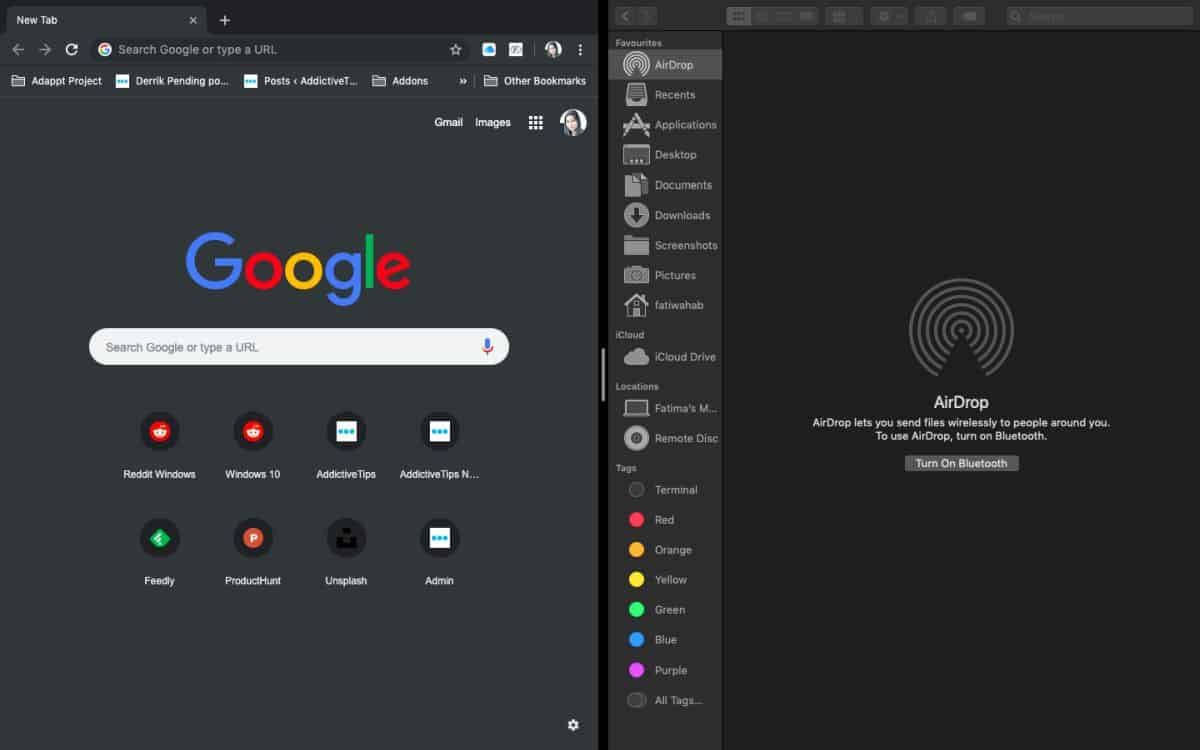Open the Images link

tap(493, 122)
